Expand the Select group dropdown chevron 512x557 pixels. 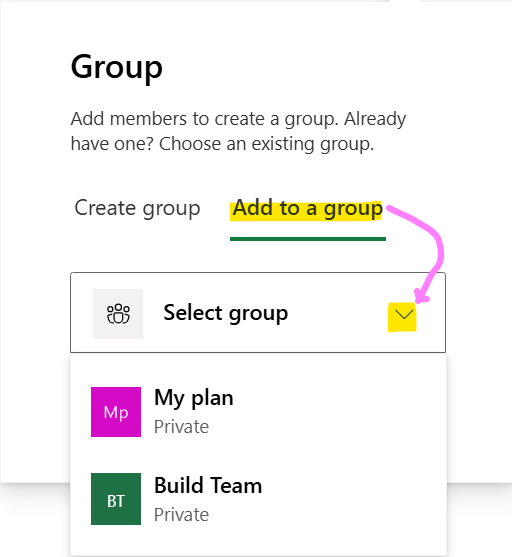coord(404,314)
